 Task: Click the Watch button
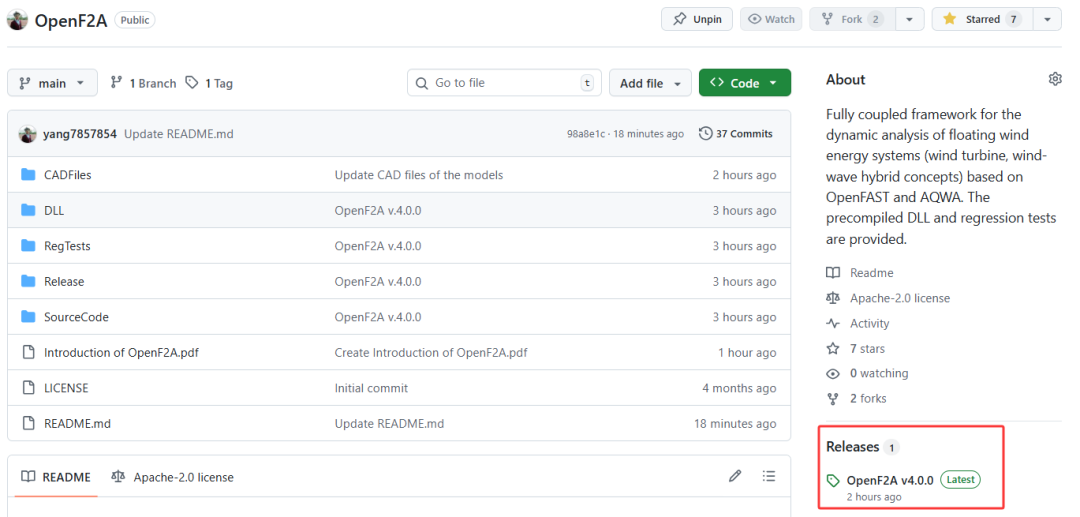click(771, 19)
